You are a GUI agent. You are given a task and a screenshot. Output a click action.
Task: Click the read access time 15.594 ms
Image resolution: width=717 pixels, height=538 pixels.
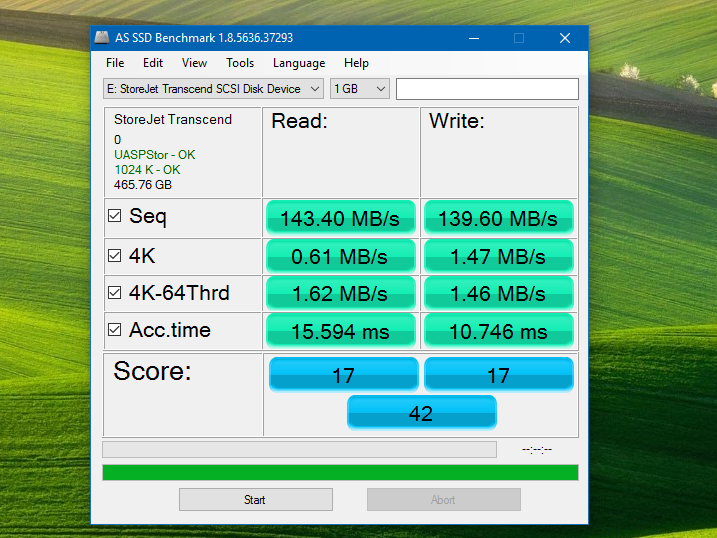(341, 331)
